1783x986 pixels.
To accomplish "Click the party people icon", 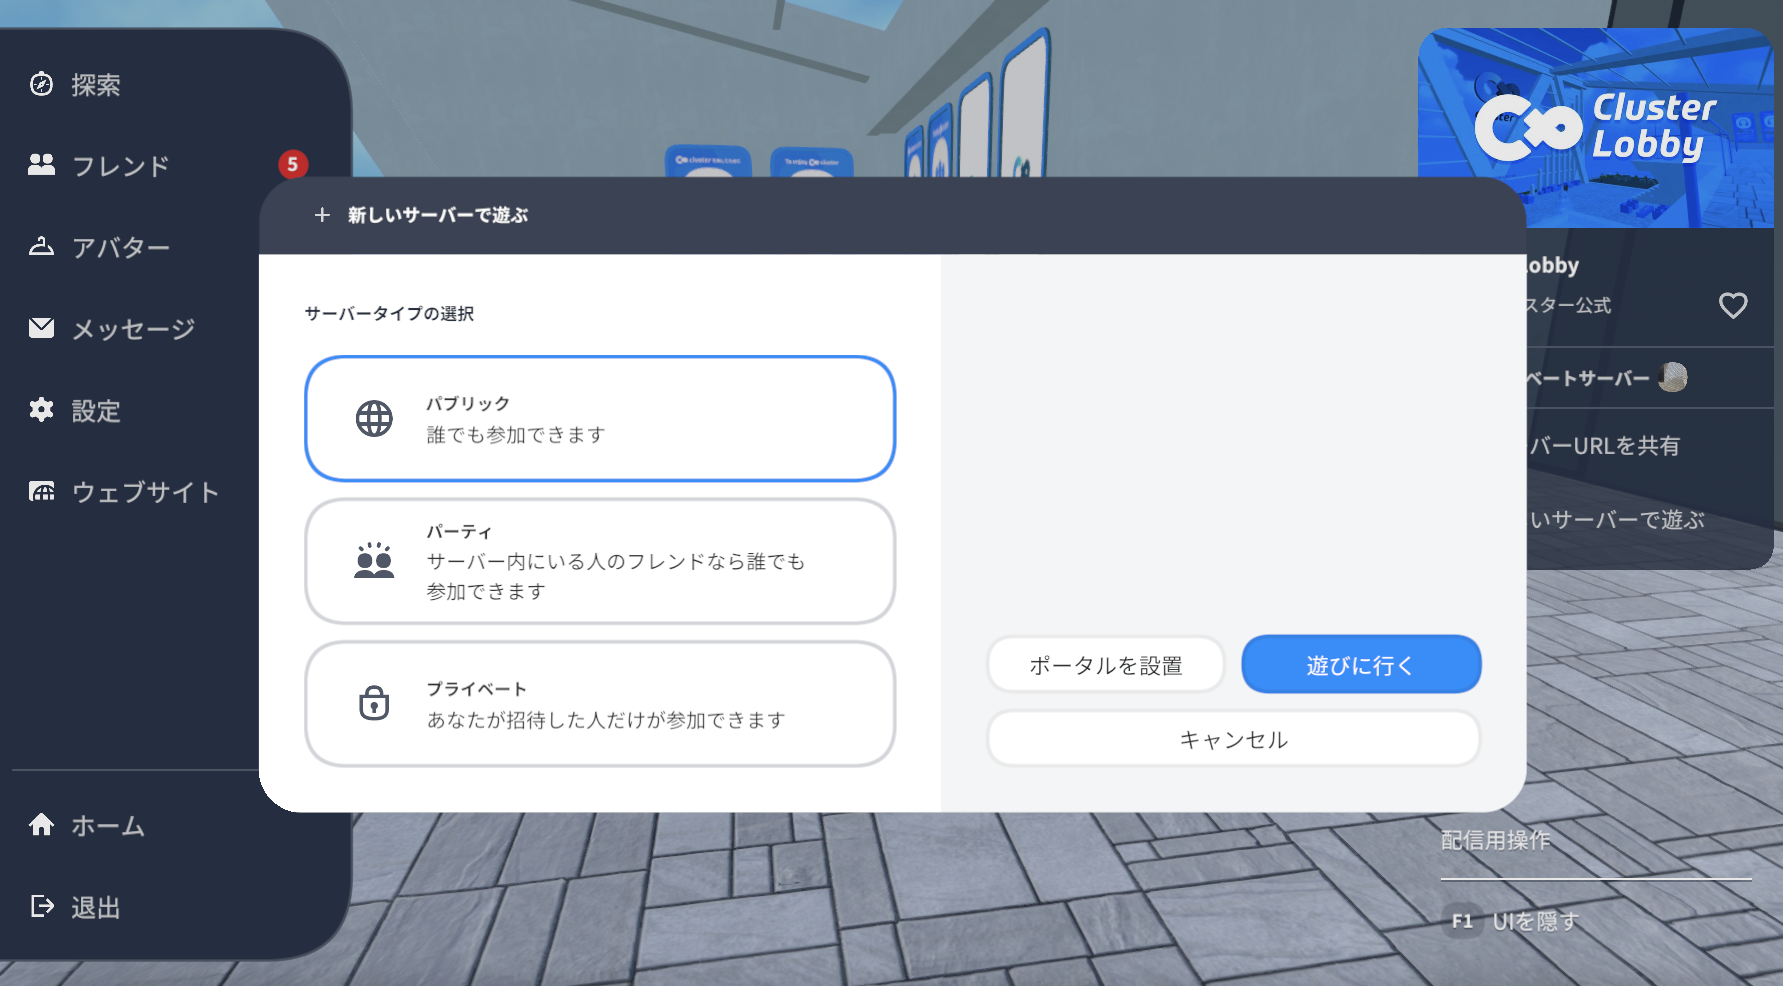I will click(x=374, y=560).
